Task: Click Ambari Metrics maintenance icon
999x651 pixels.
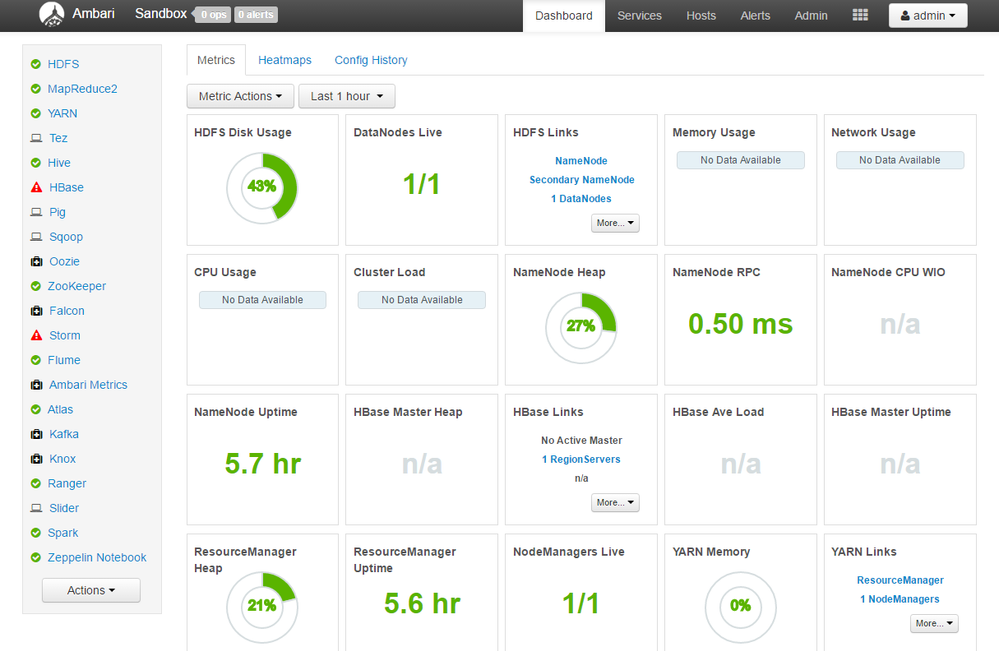Action: [x=36, y=385]
